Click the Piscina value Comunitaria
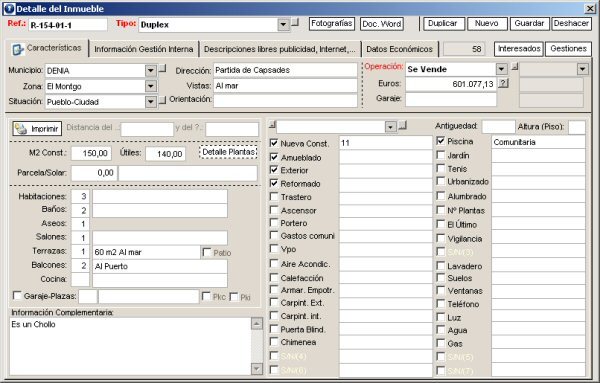 coord(538,142)
